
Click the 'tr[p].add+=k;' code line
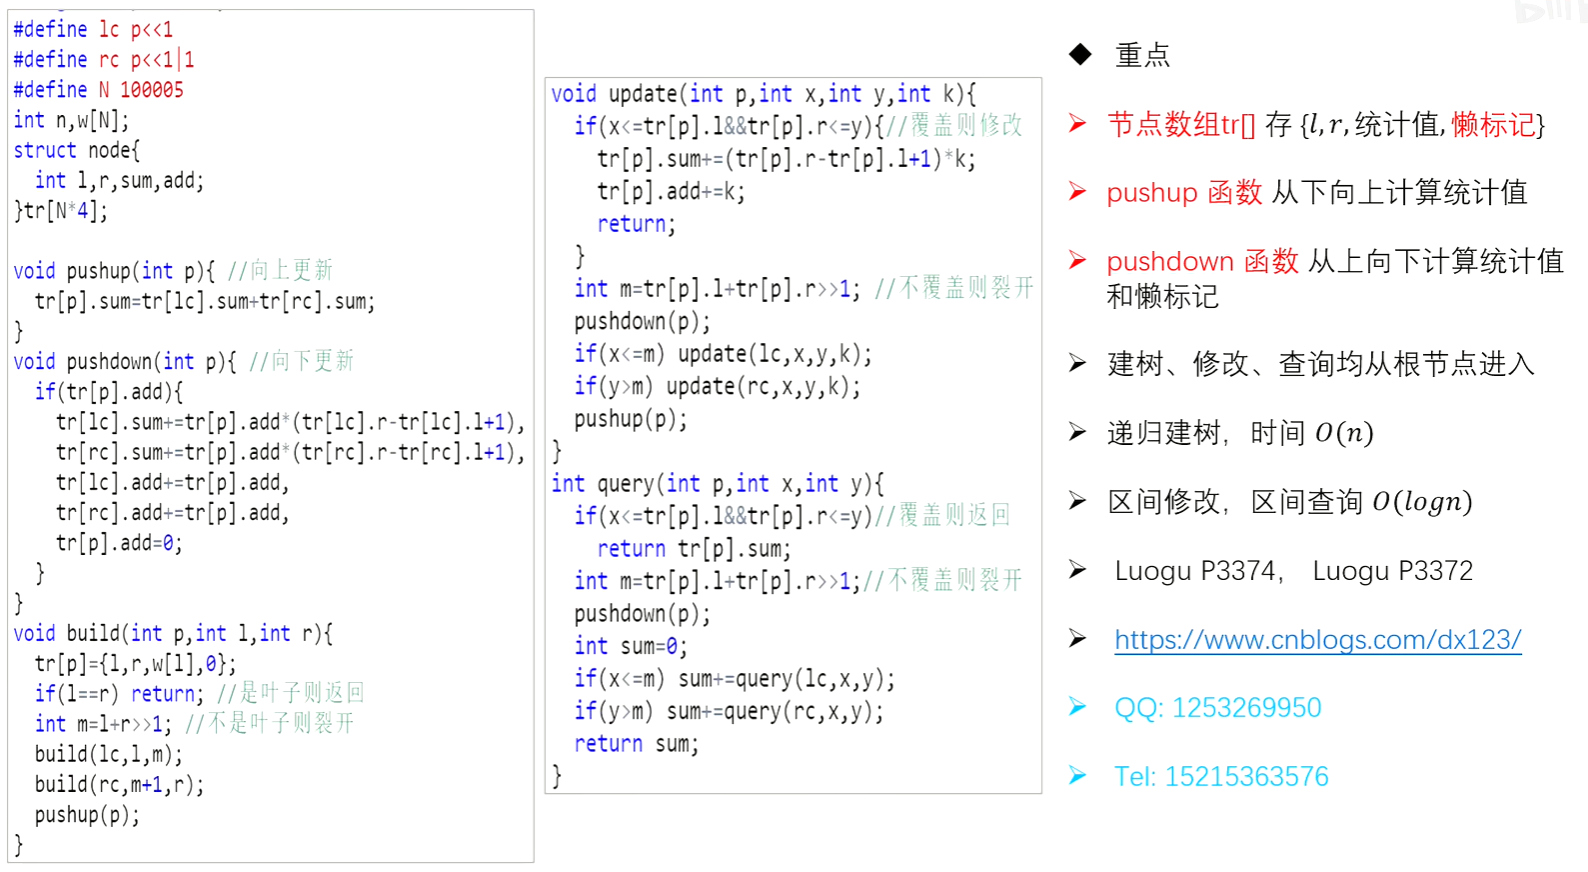(x=671, y=191)
